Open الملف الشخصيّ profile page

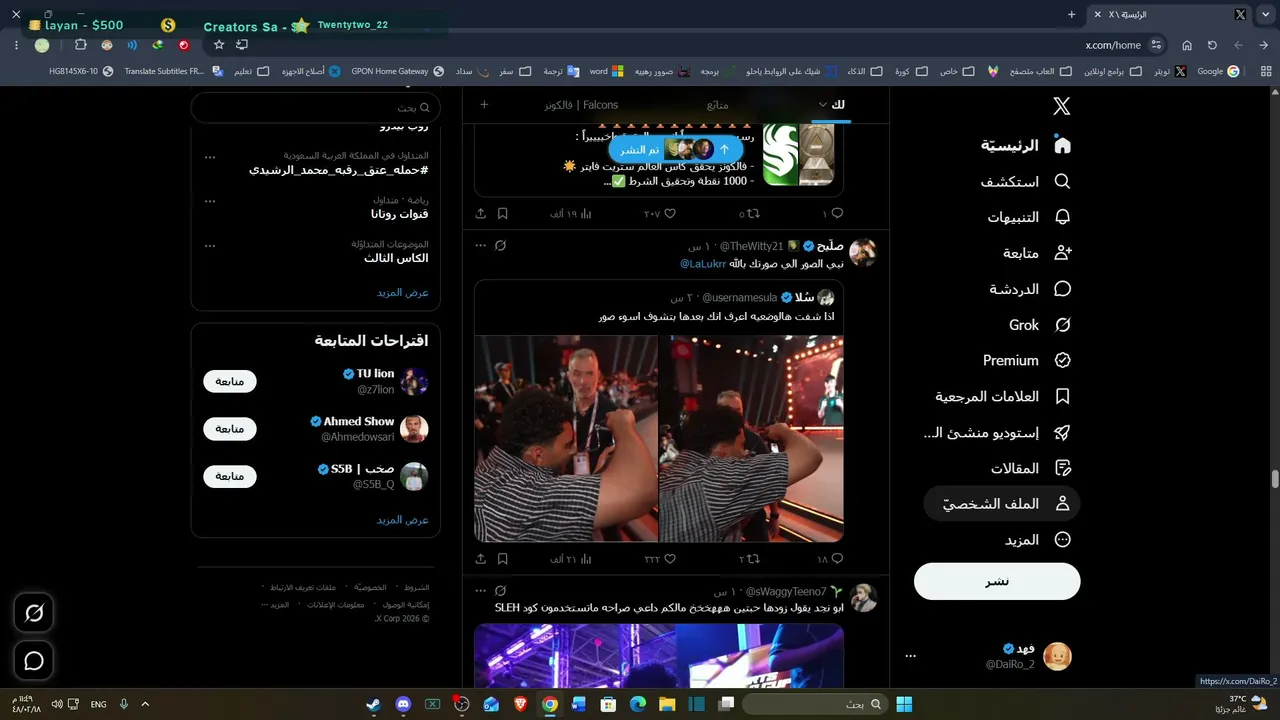pos(1003,504)
